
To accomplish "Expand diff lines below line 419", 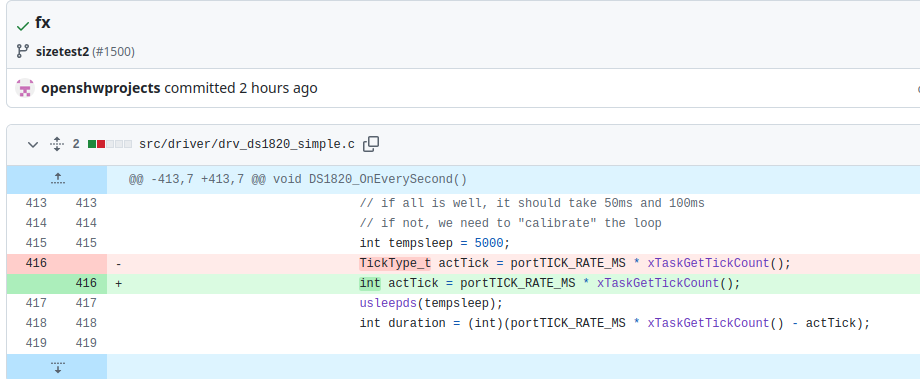I will (x=57, y=368).
